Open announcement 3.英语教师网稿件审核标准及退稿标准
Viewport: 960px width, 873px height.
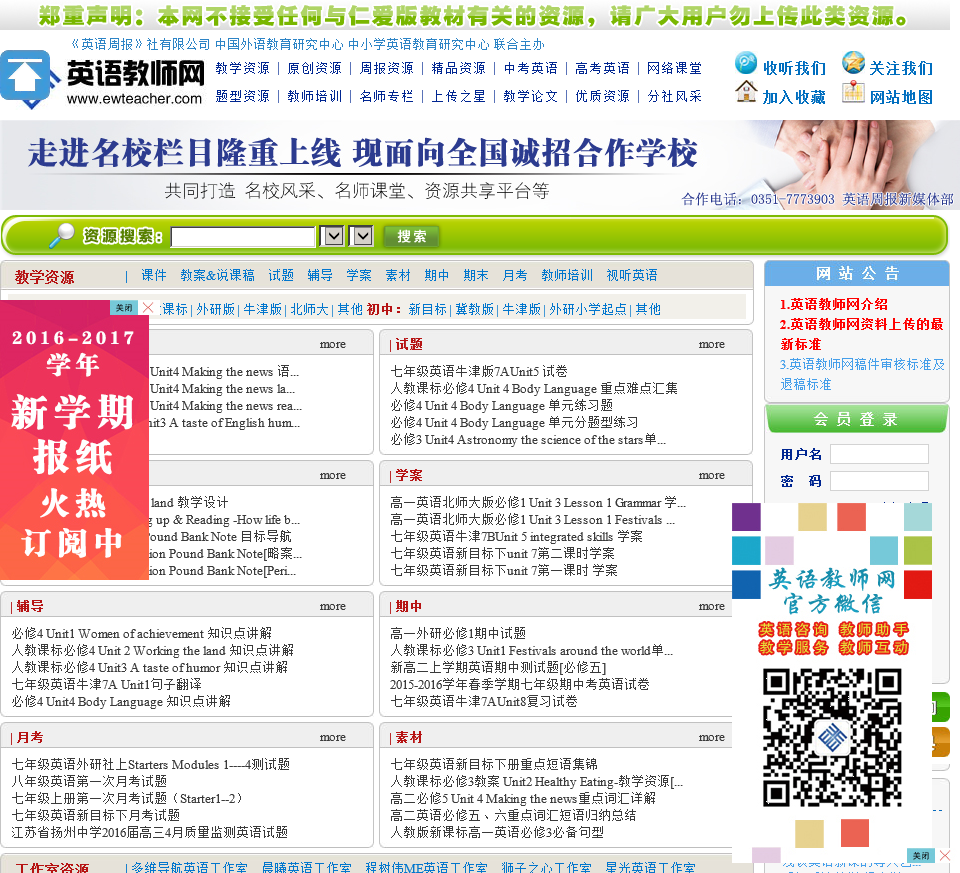coord(862,374)
